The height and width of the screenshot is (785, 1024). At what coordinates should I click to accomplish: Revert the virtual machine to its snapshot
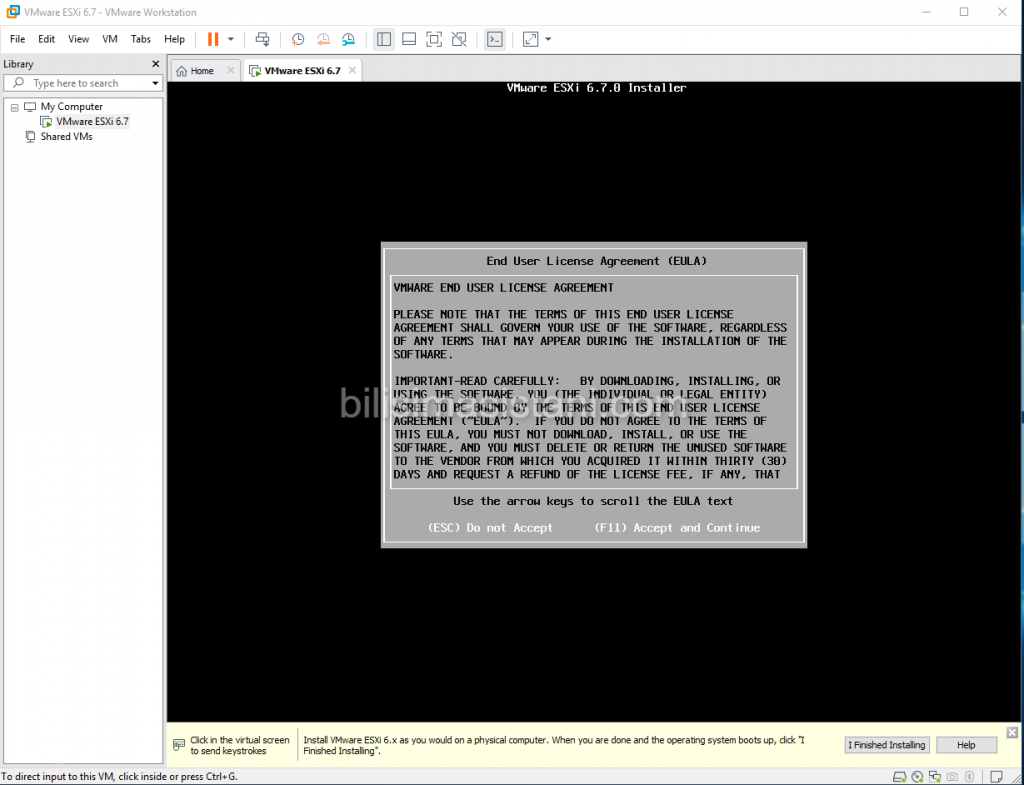click(323, 39)
